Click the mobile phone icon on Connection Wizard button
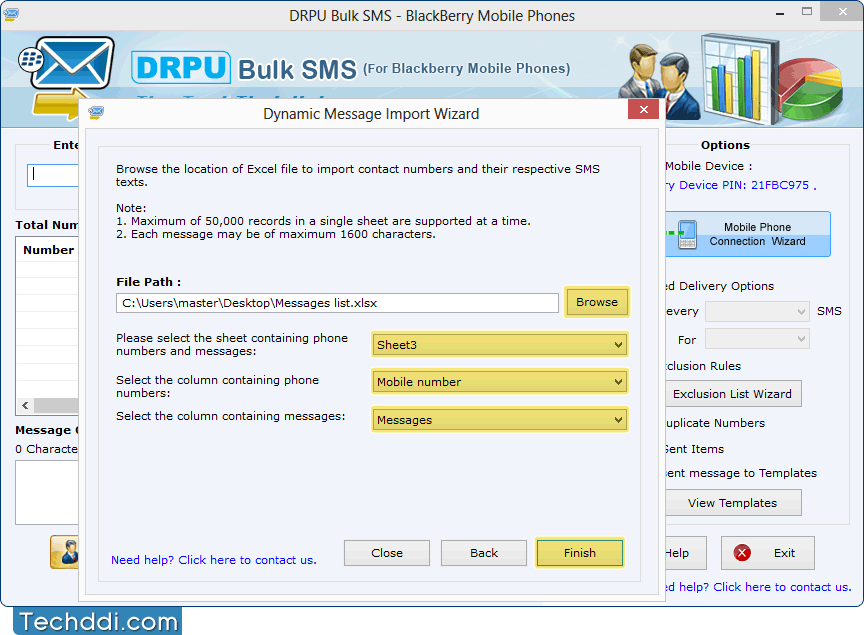Image resolution: width=864 pixels, height=635 pixels. [x=687, y=234]
